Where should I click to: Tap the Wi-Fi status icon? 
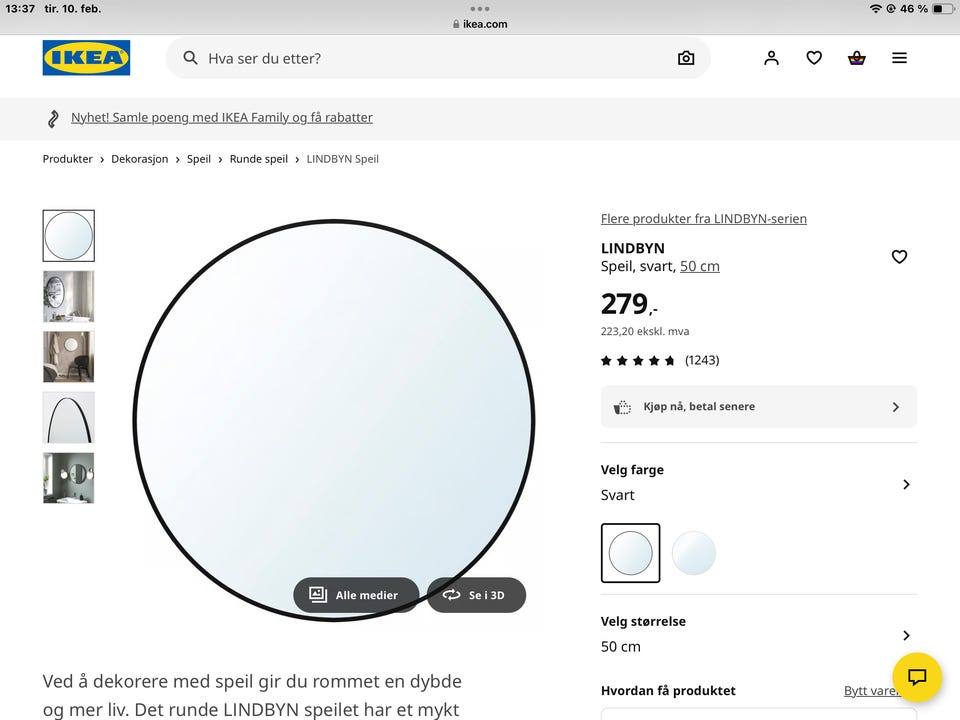point(876,9)
